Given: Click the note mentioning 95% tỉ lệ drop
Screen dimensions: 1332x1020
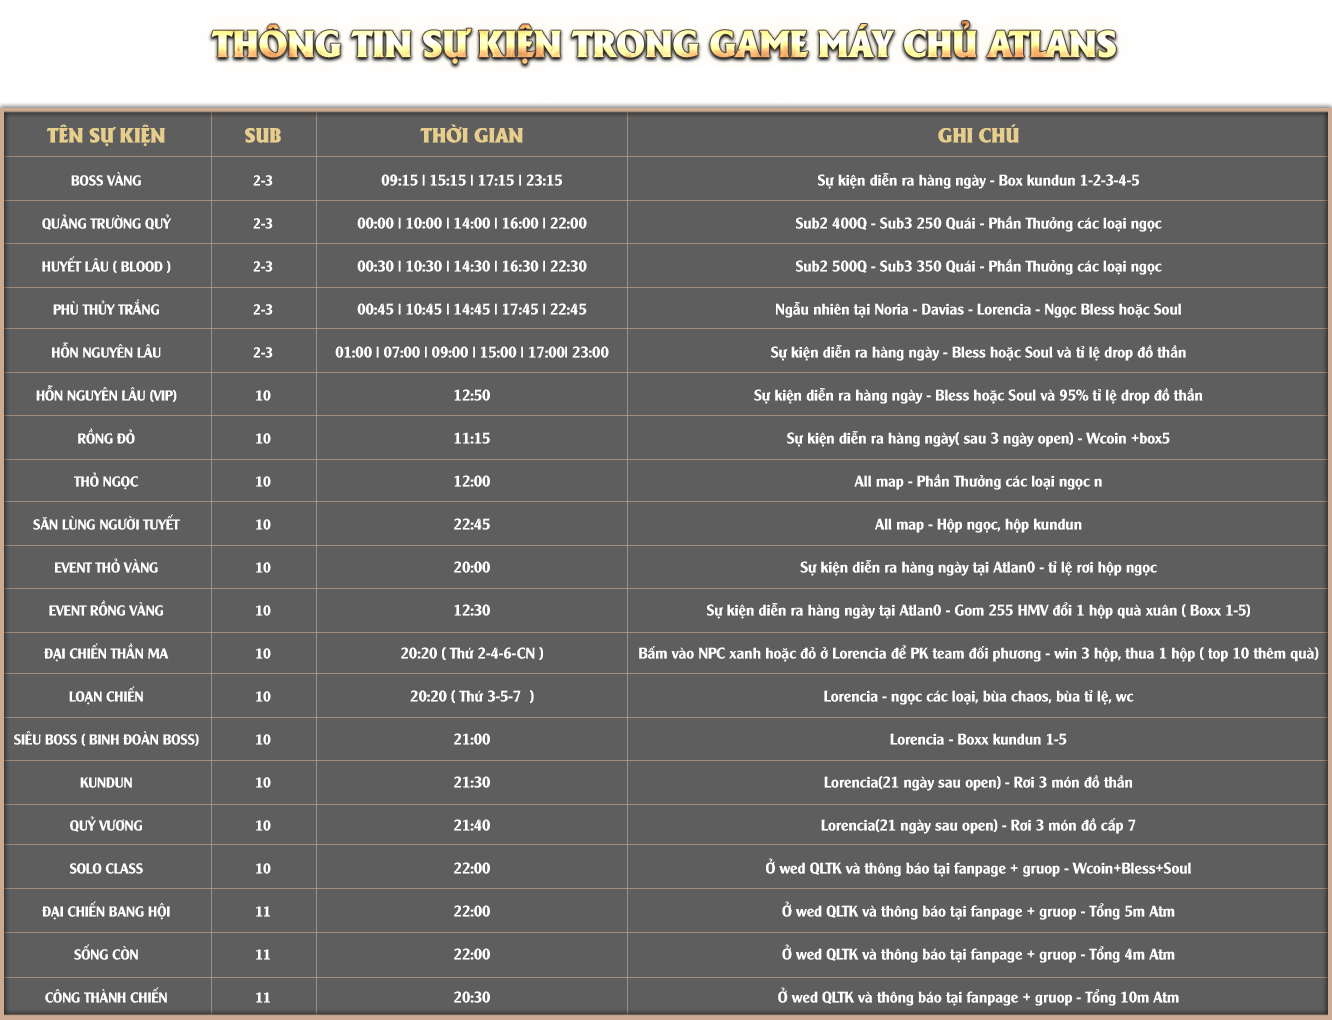Looking at the screenshot, I should [978, 396].
